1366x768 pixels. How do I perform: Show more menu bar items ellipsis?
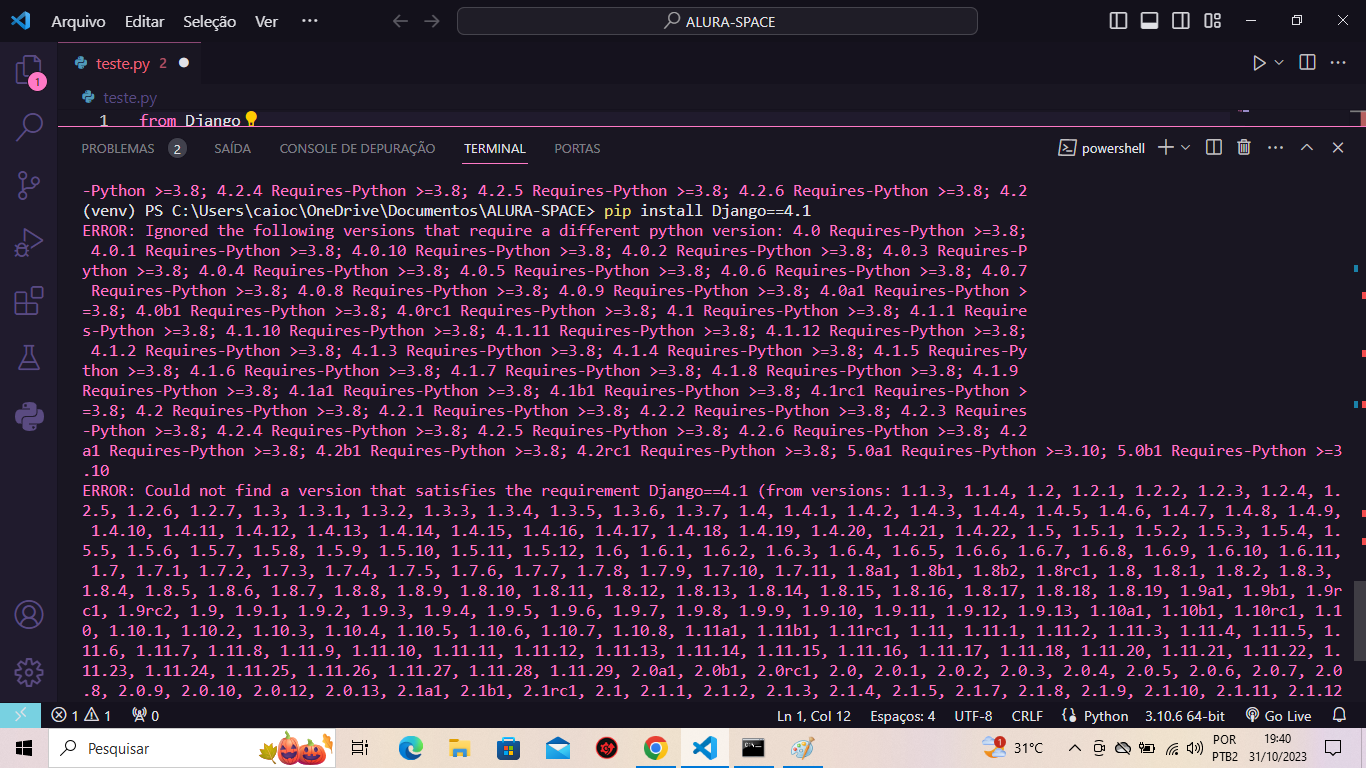click(x=309, y=21)
